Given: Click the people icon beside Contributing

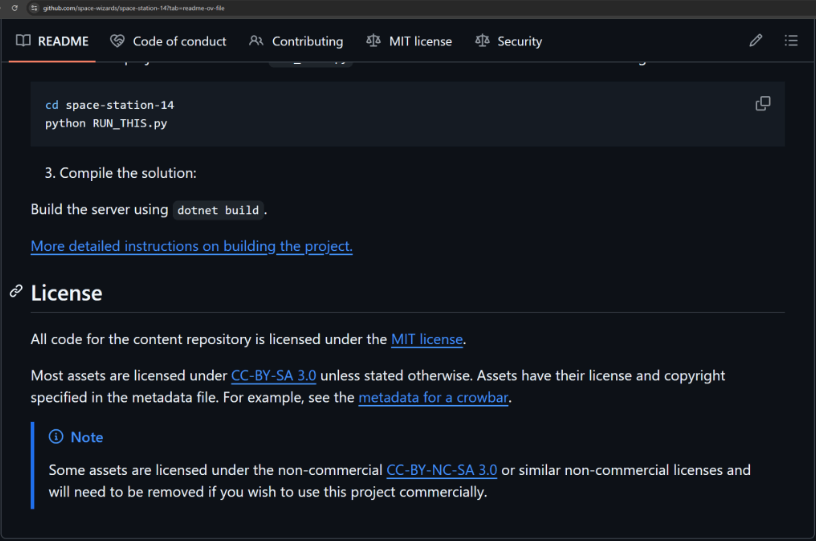Looking at the screenshot, I should 256,41.
